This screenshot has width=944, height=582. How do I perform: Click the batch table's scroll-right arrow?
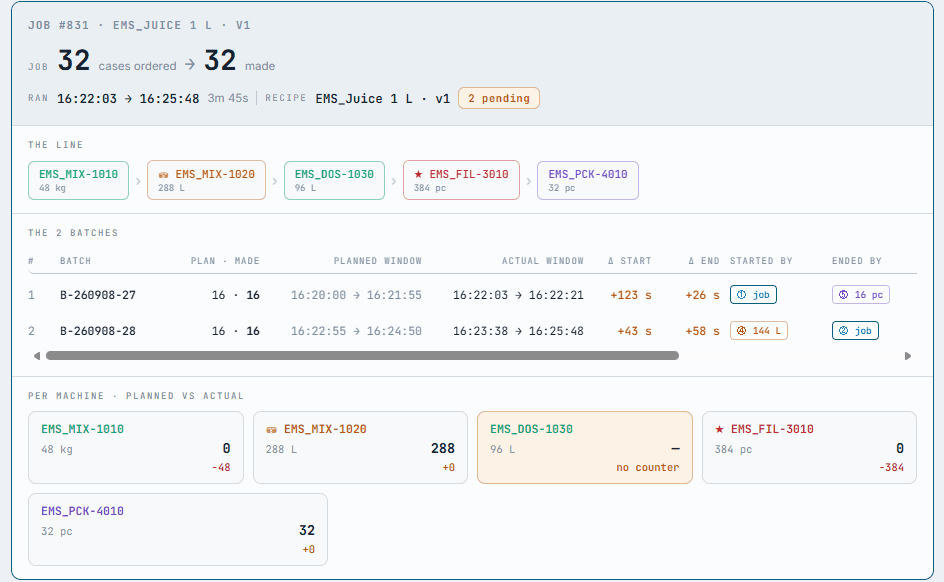[908, 356]
